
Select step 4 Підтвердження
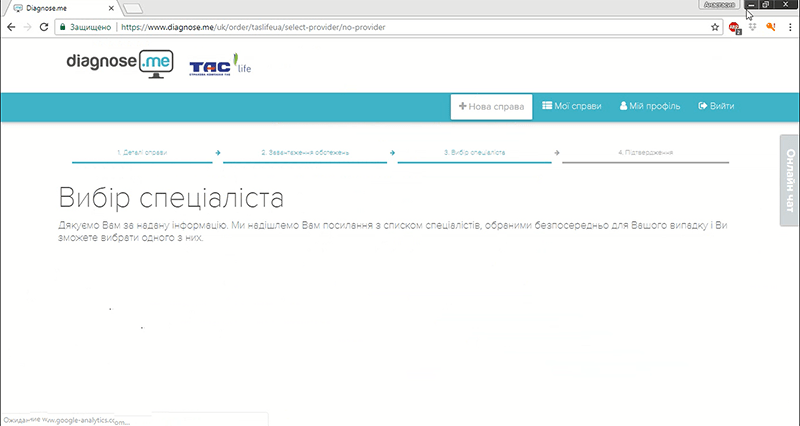(645, 153)
